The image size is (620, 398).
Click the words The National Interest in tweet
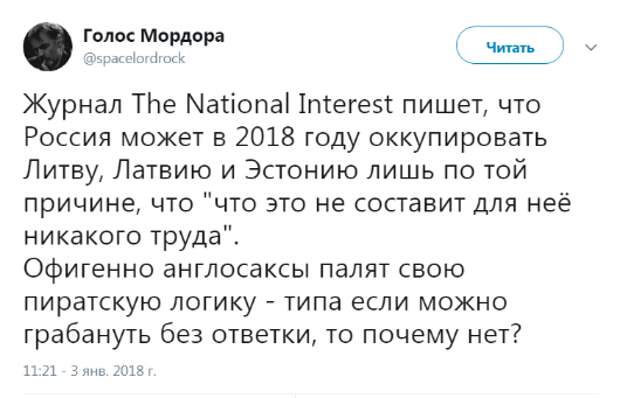(263, 104)
